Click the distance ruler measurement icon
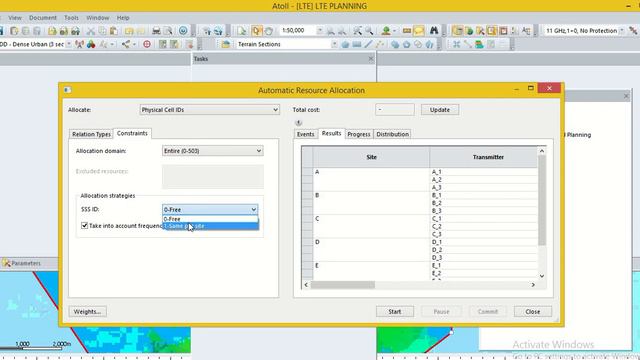Image resolution: width=640 pixels, height=360 pixels. 407,31
